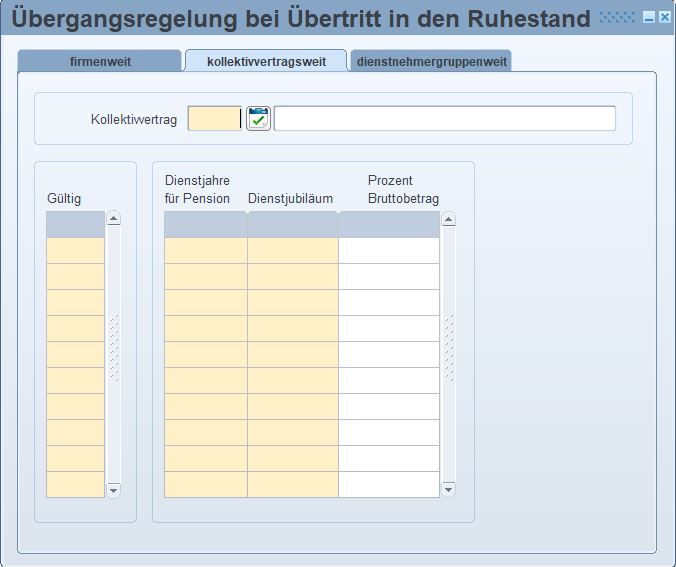Open the dienstnehmergruppenweit tab
This screenshot has width=676, height=567.
coord(432,62)
